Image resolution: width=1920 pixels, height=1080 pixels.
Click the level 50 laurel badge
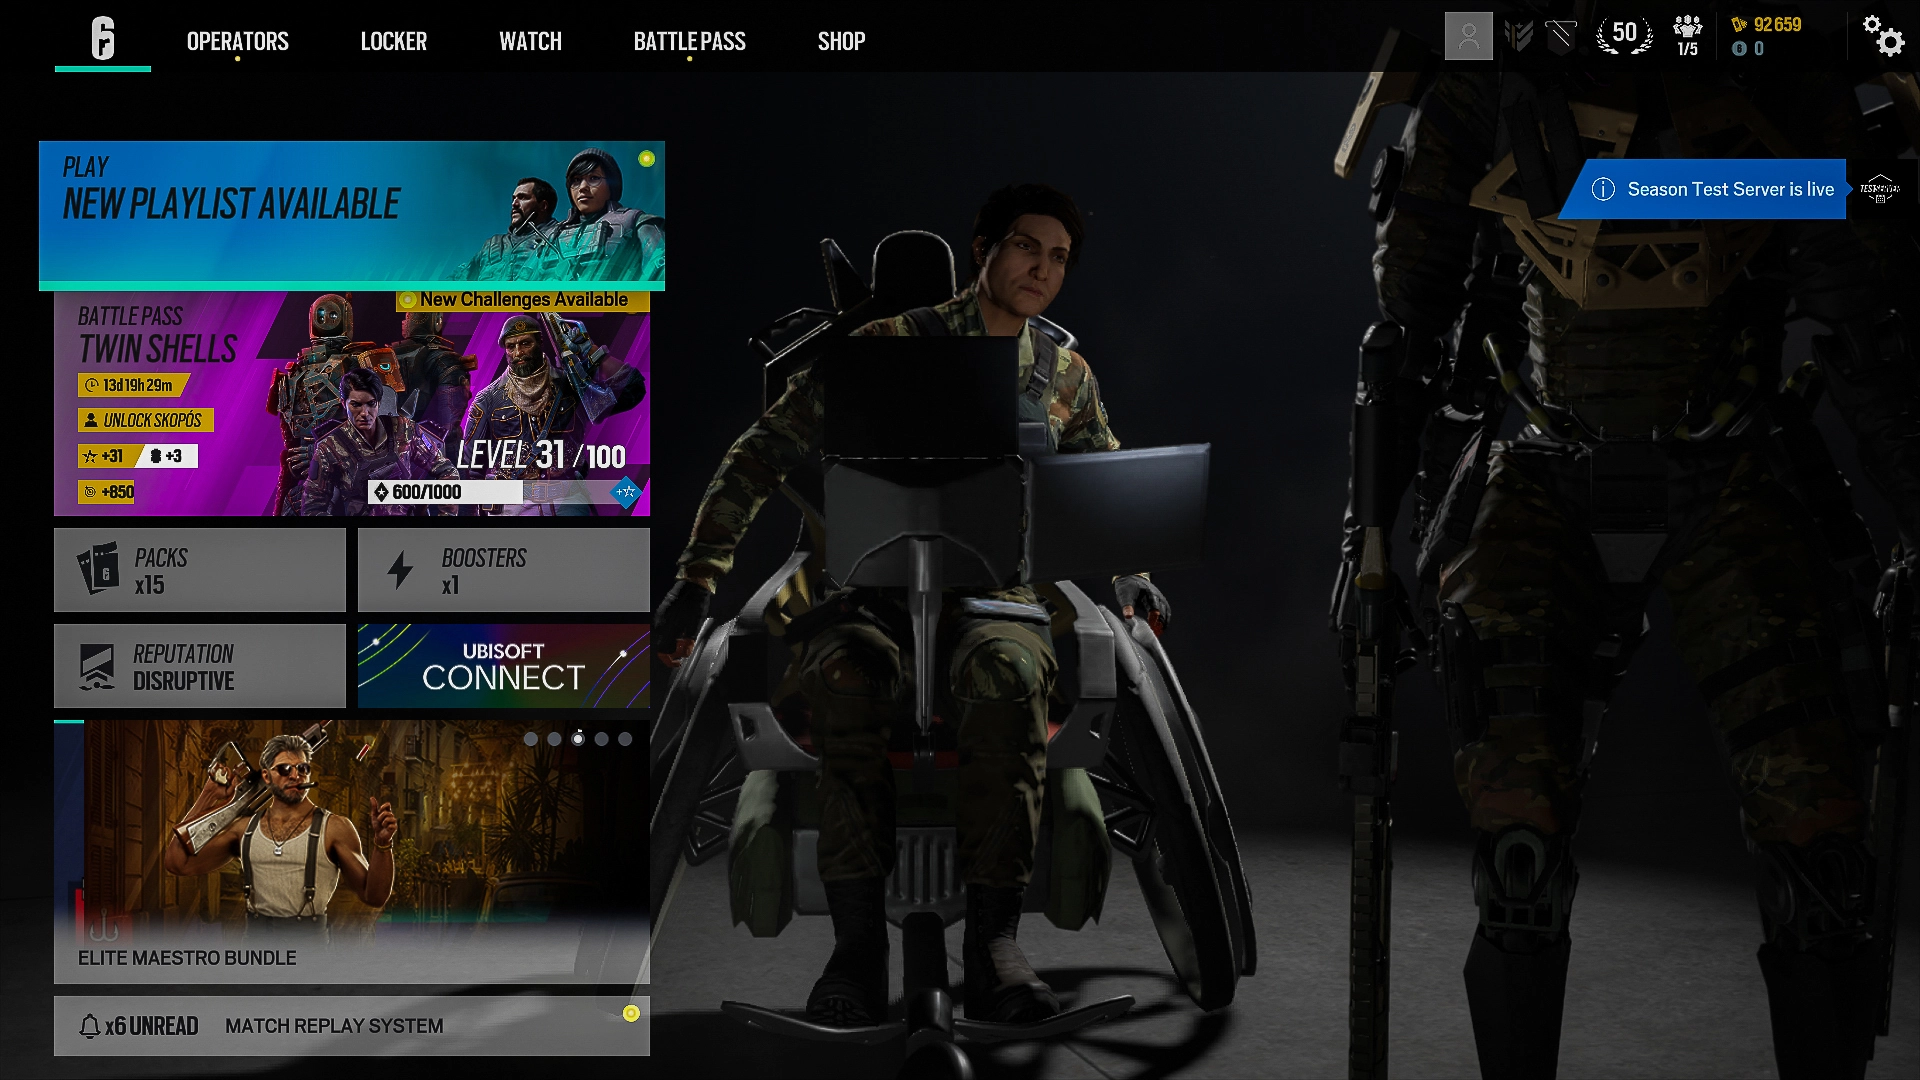(x=1624, y=36)
